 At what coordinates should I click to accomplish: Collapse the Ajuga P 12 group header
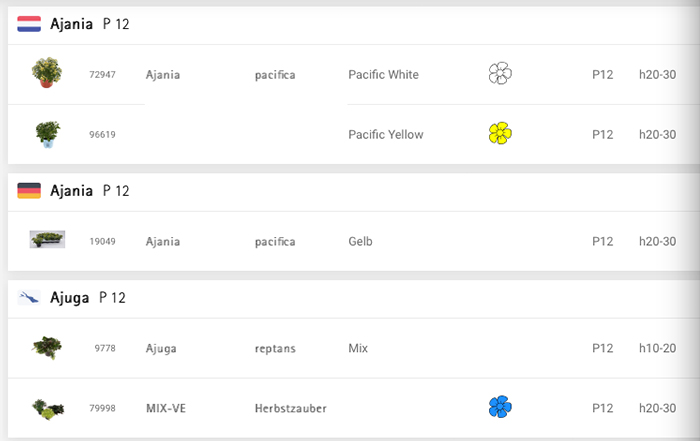[354, 299]
